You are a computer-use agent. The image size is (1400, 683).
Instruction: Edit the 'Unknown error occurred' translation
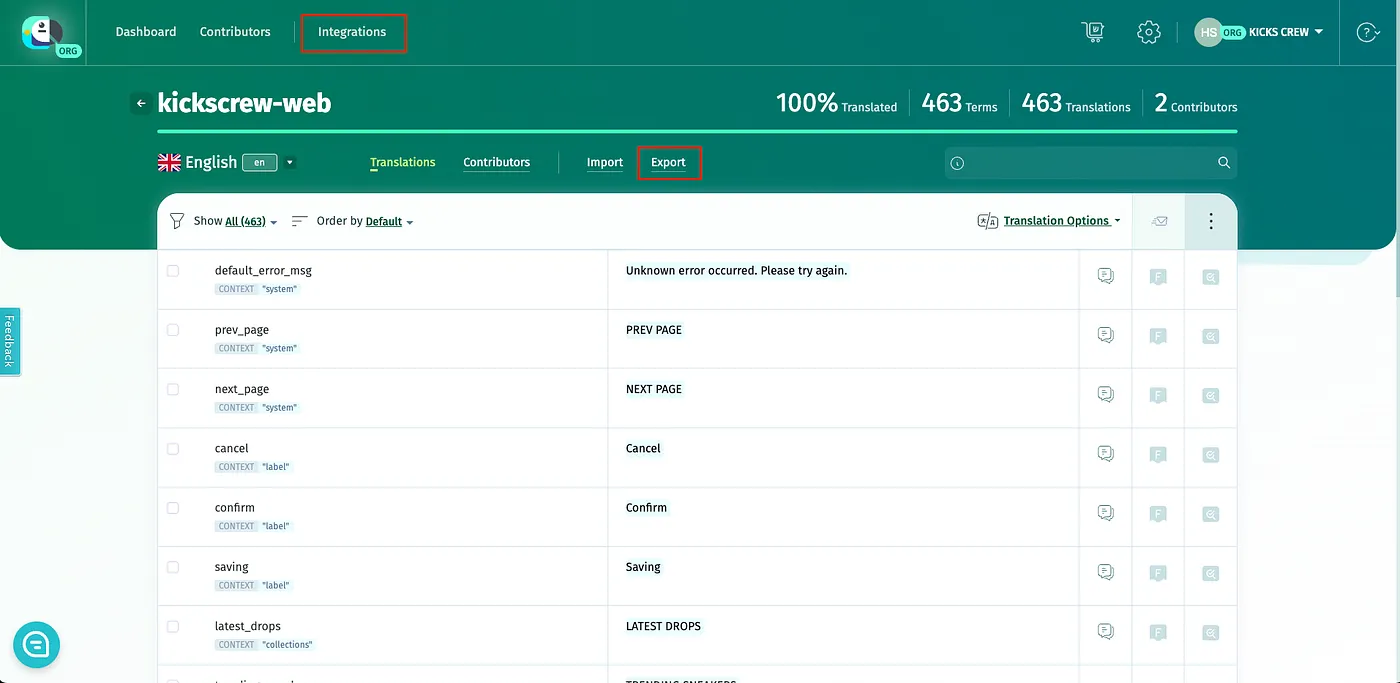point(736,271)
